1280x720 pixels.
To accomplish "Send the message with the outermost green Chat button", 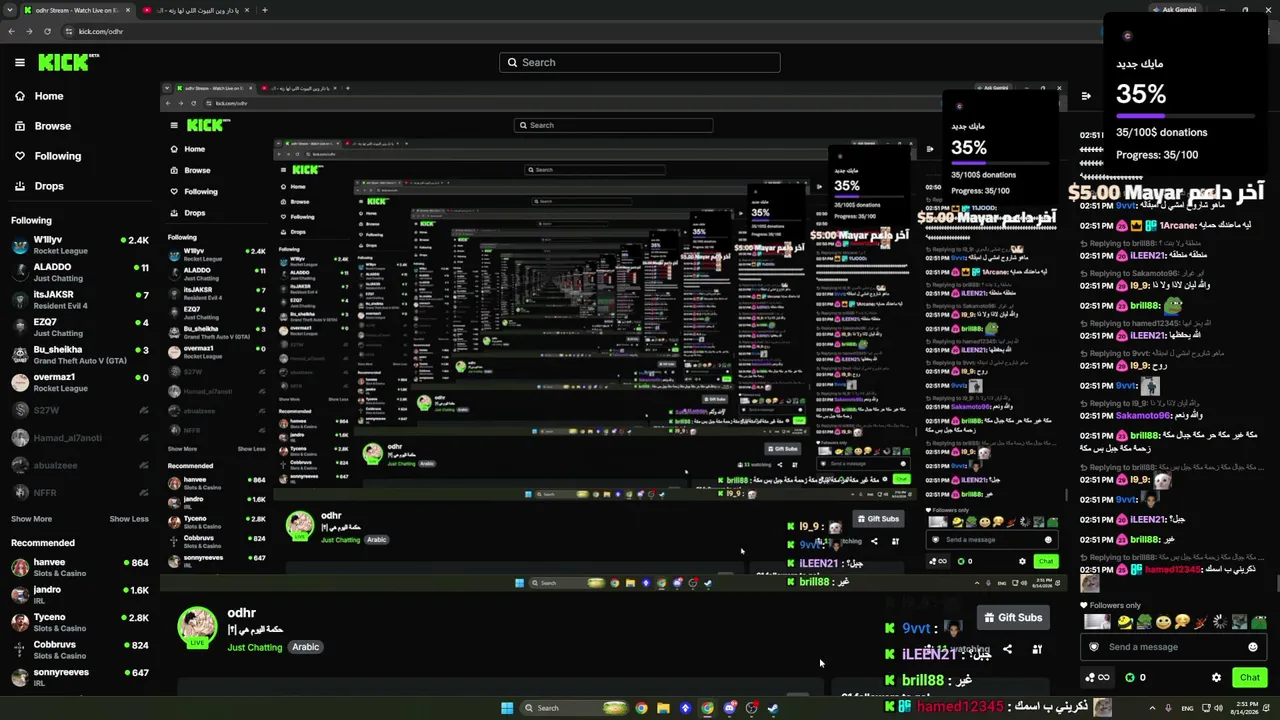I will pyautogui.click(x=1250, y=677).
